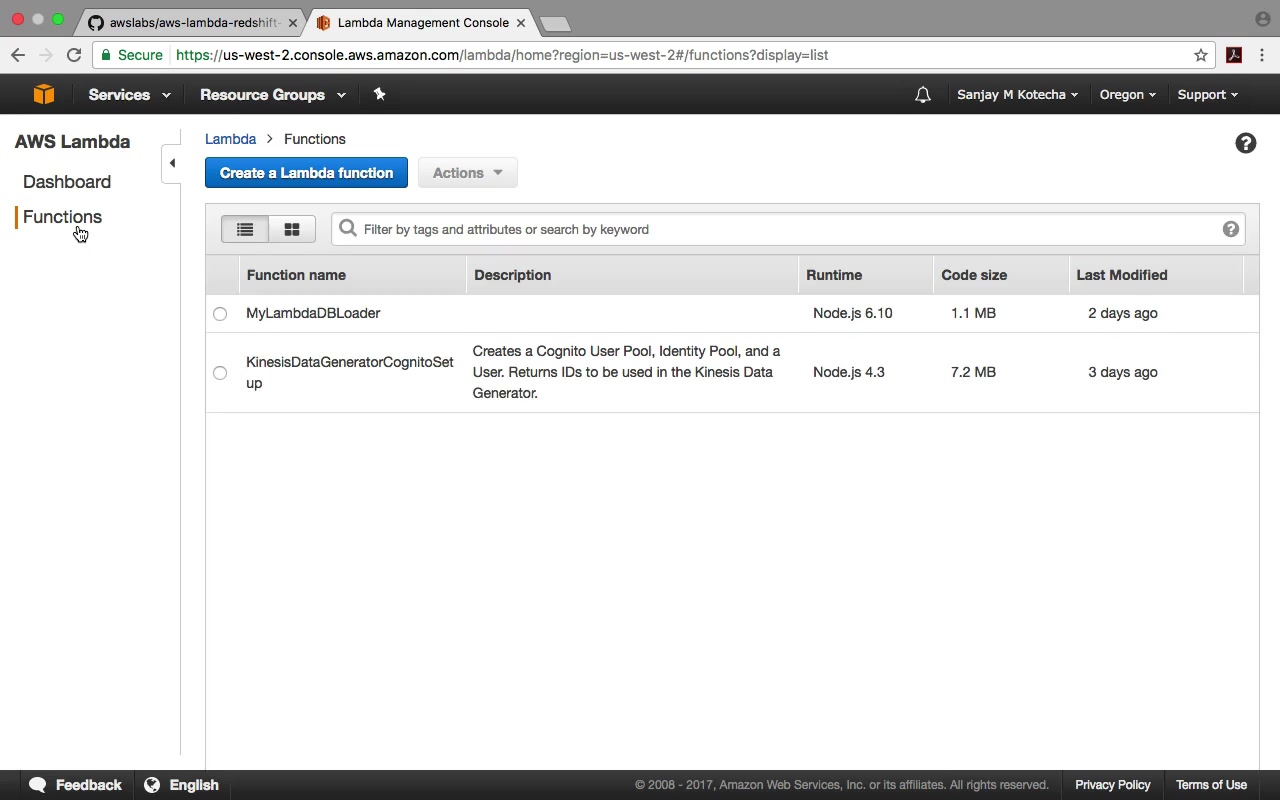This screenshot has height=800, width=1280.
Task: Select the MyLambdaDBLoader radio button
Action: [220, 314]
